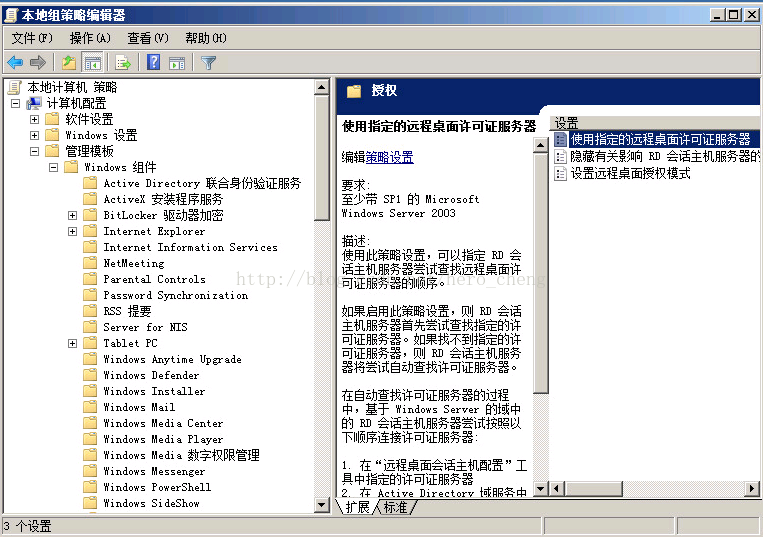This screenshot has height=537, width=763.
Task: Select Windows Media Player tree item
Action: click(x=163, y=440)
